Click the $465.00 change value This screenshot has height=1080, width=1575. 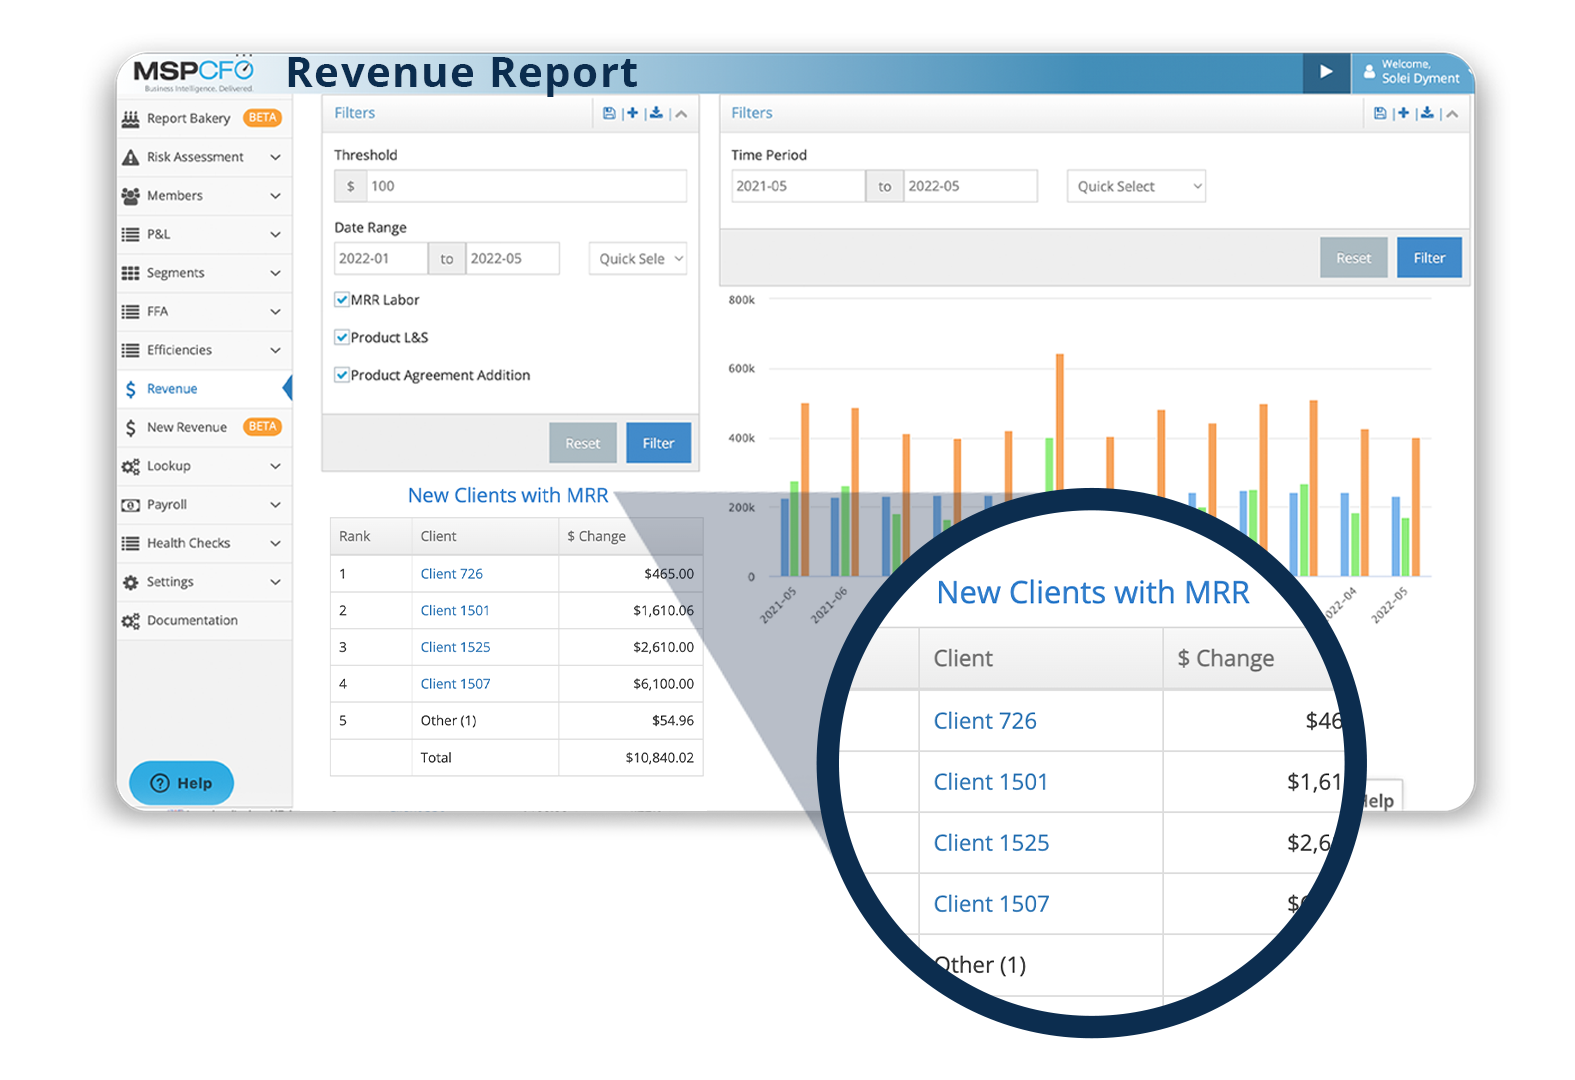668,574
